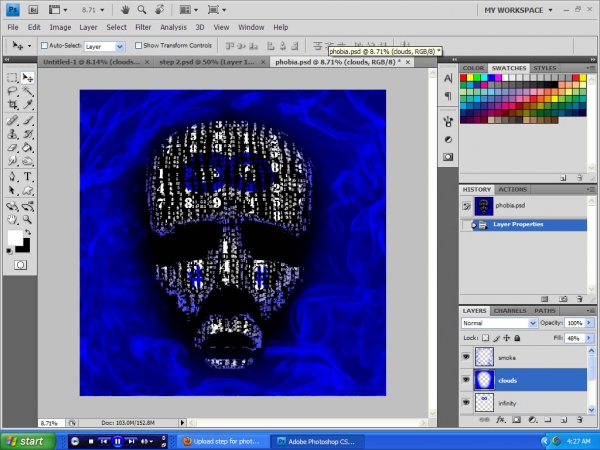Screen dimensions: 600x450
Task: Switch to Upload step taskbar button
Action: tap(221, 441)
